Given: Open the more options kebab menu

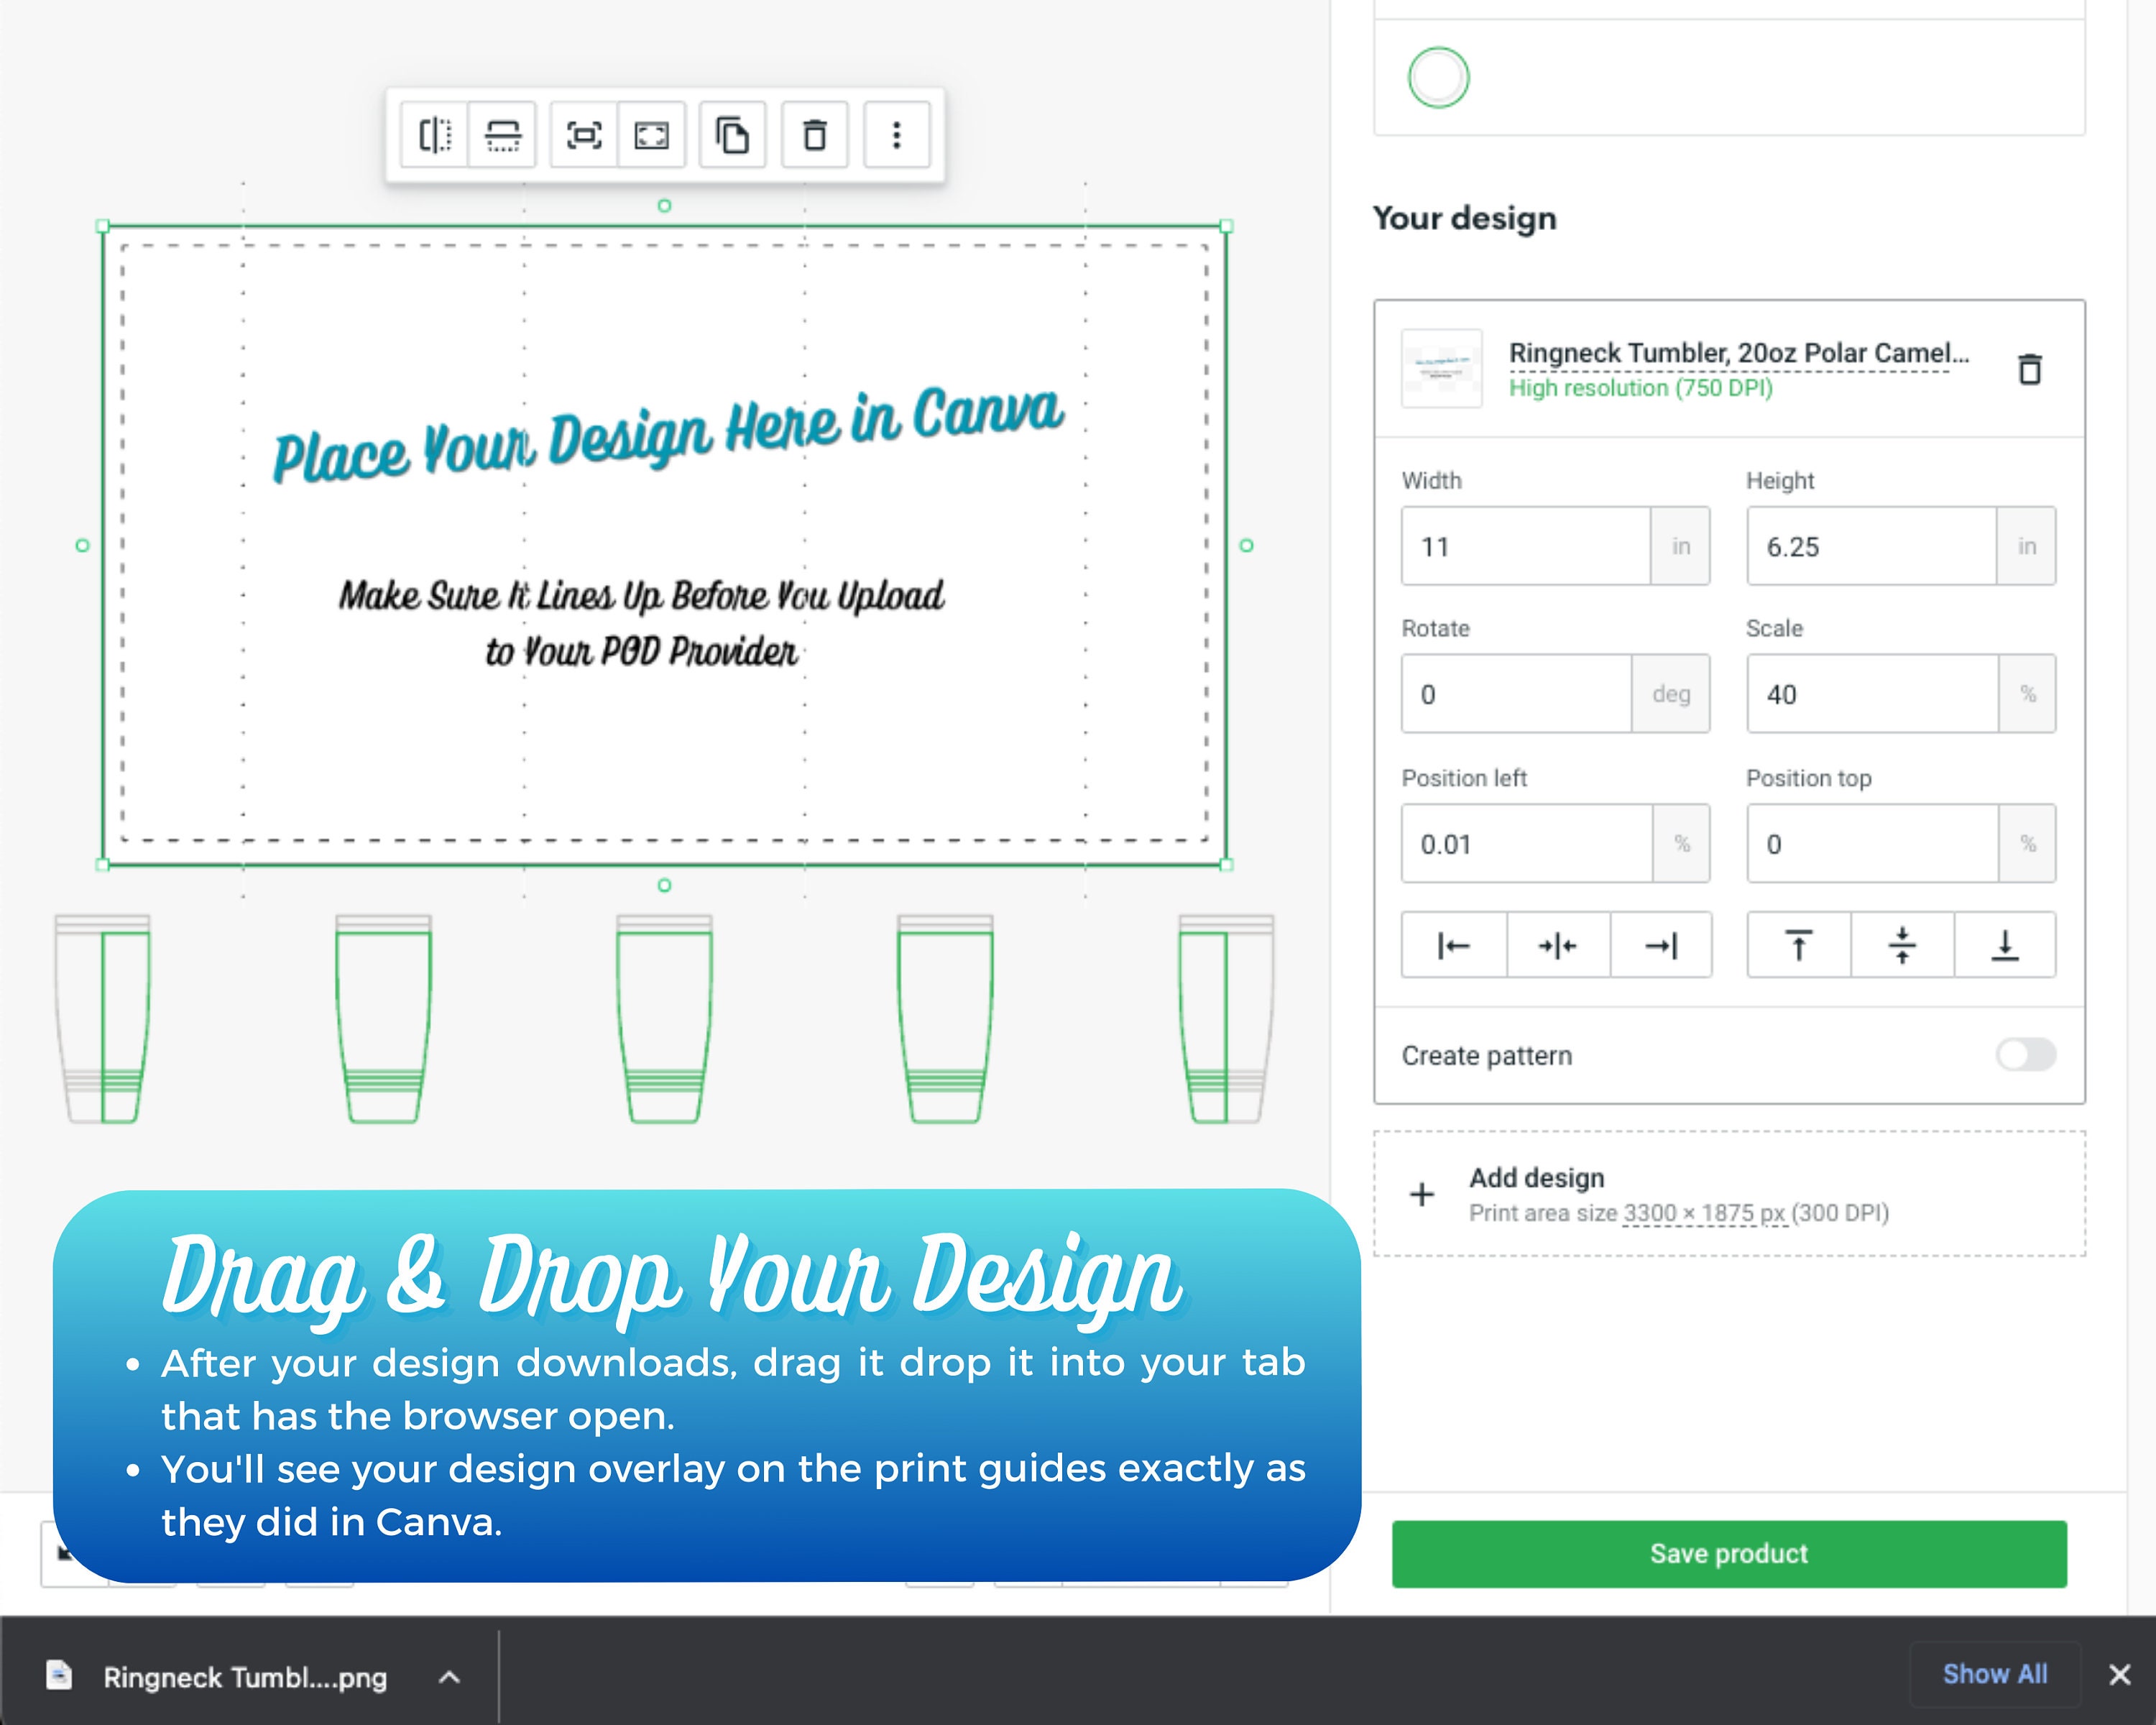Looking at the screenshot, I should coord(895,135).
